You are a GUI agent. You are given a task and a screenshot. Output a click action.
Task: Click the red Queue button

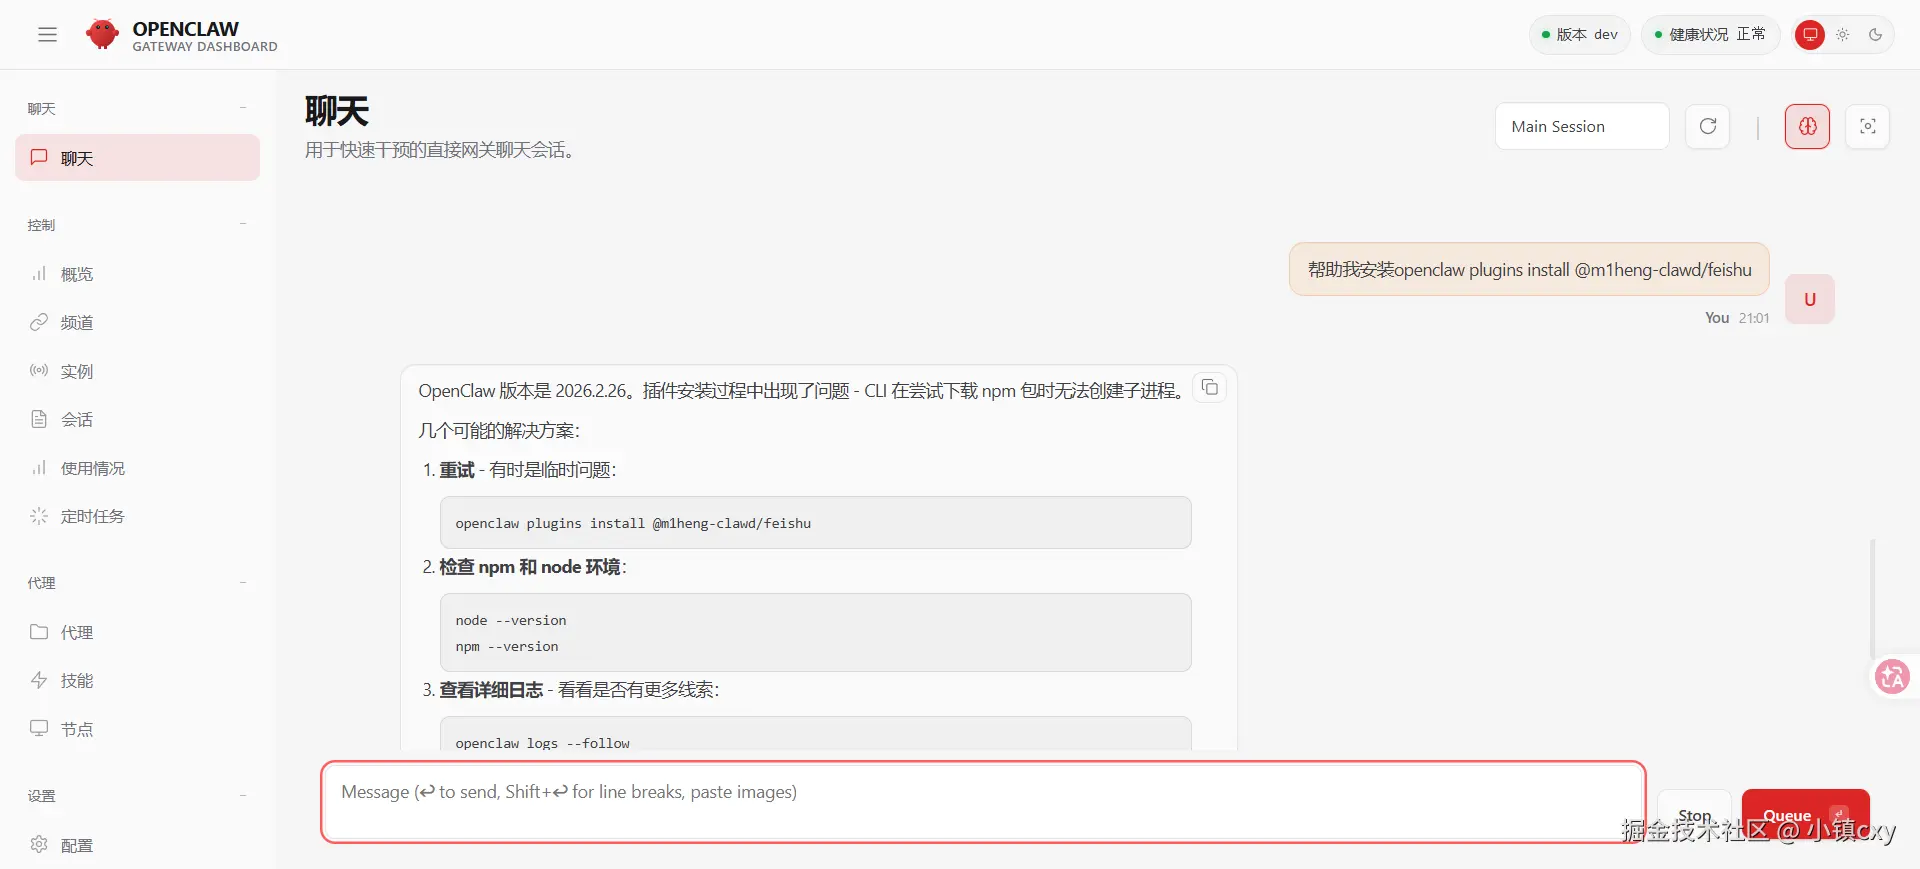(1805, 816)
